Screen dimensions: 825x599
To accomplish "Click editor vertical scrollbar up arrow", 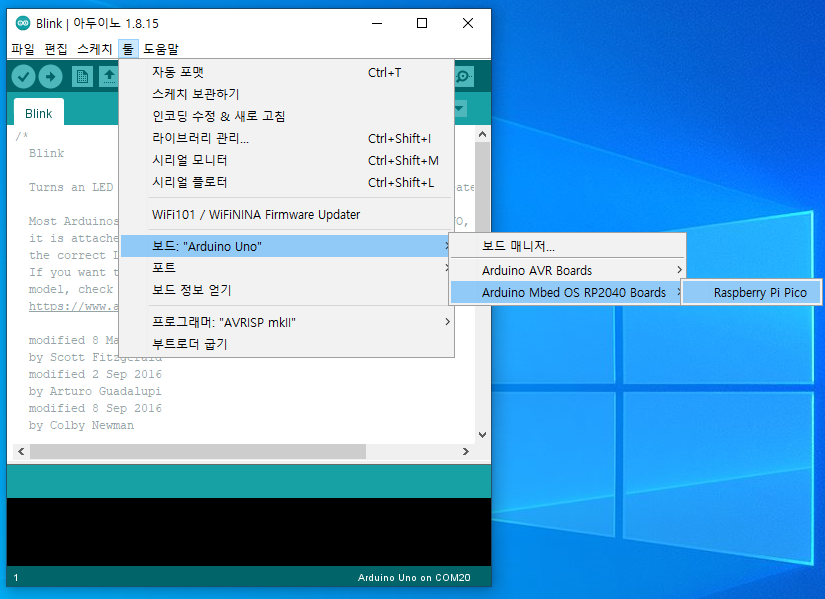I will point(482,134).
